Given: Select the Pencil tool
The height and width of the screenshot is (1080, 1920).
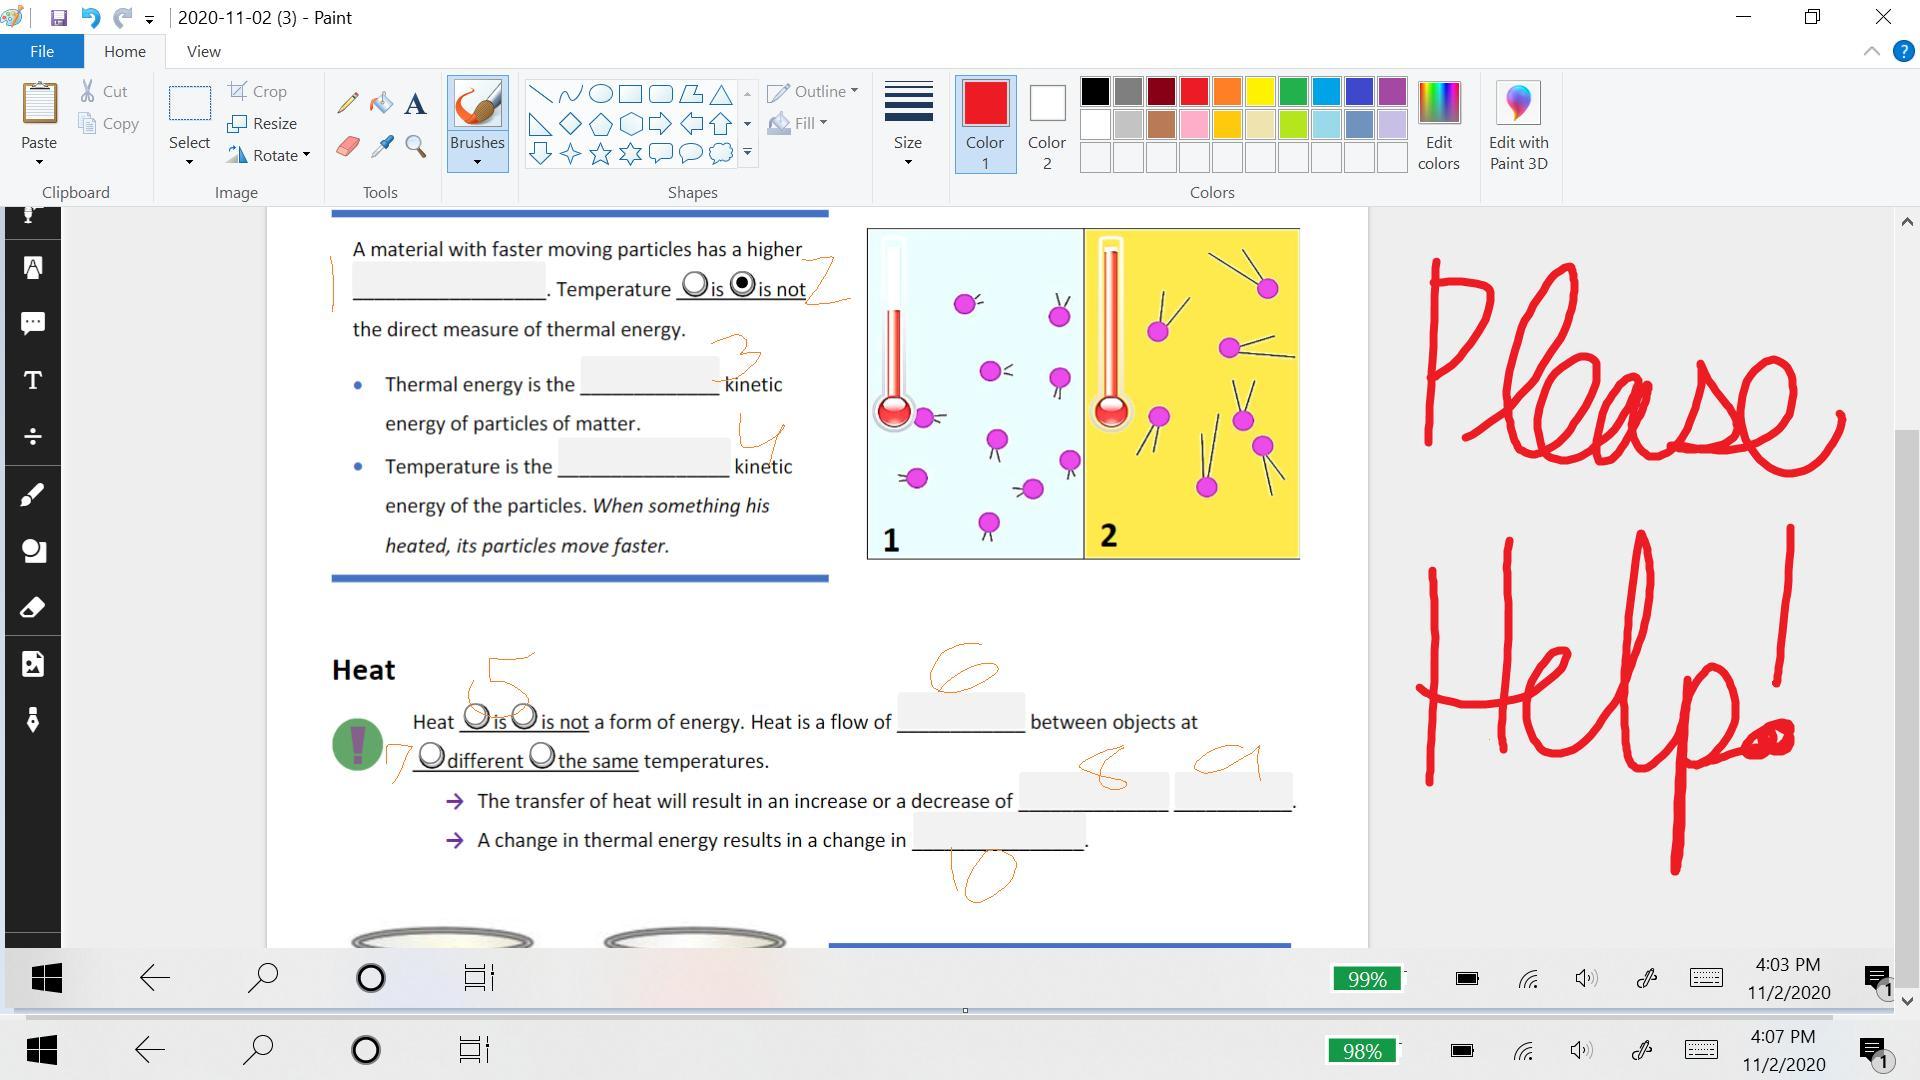Looking at the screenshot, I should pos(348,103).
